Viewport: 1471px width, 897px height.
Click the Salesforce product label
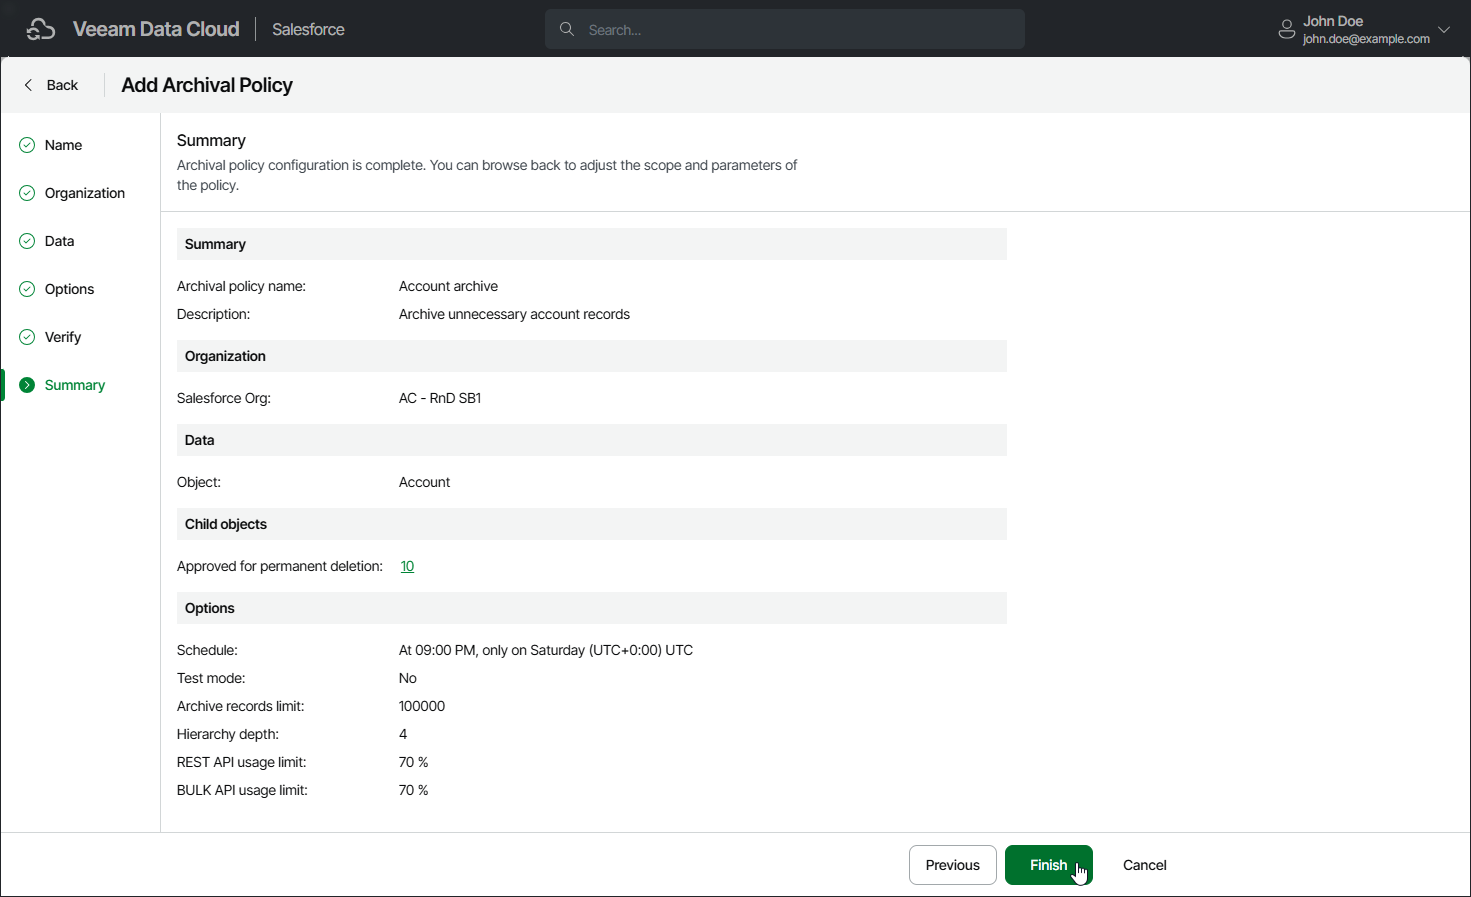(308, 29)
